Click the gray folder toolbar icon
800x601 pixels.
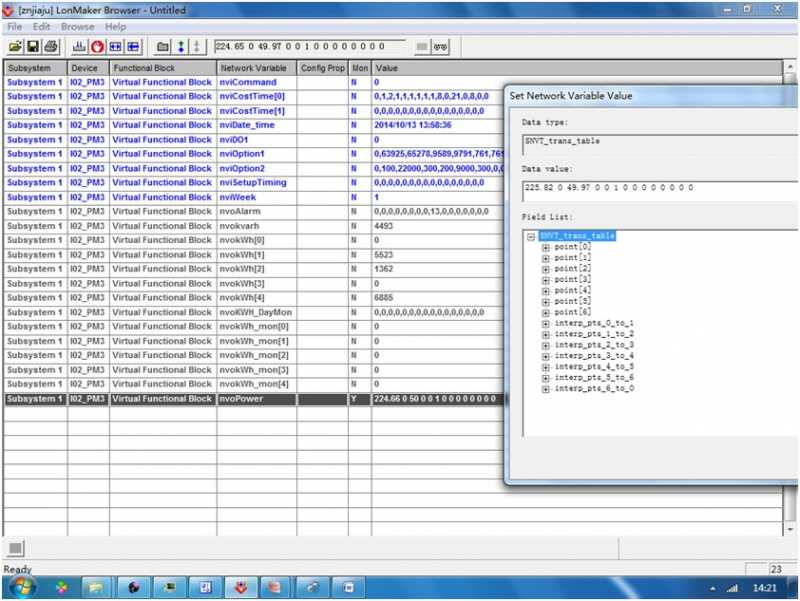click(163, 47)
